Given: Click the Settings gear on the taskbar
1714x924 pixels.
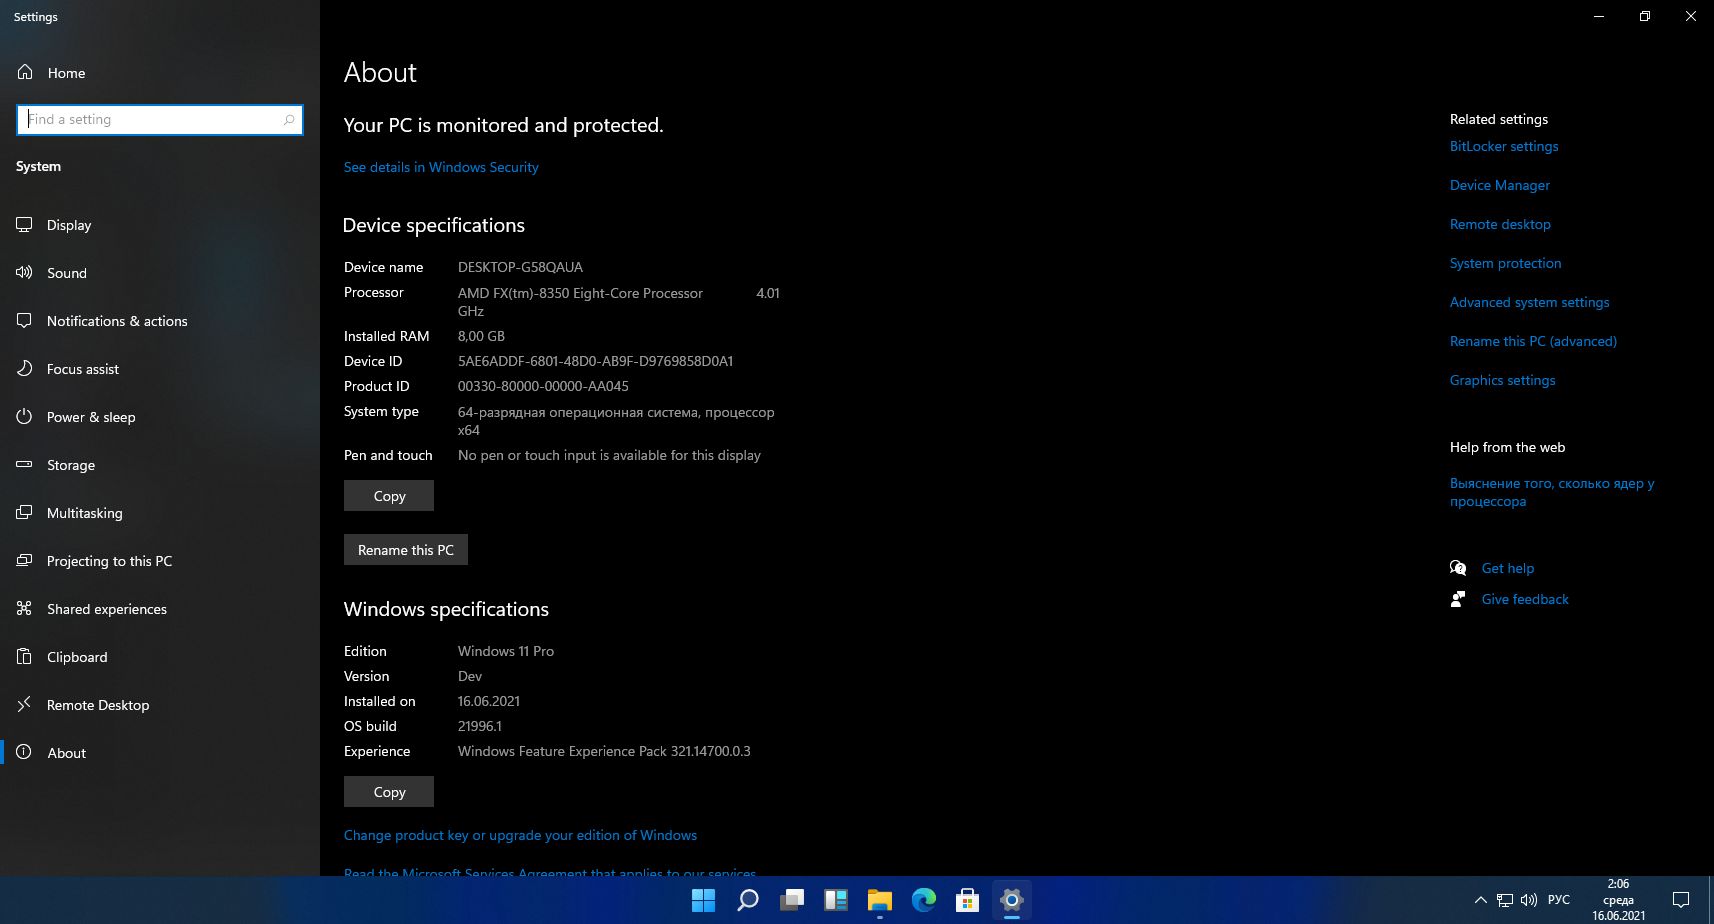Looking at the screenshot, I should [1012, 900].
